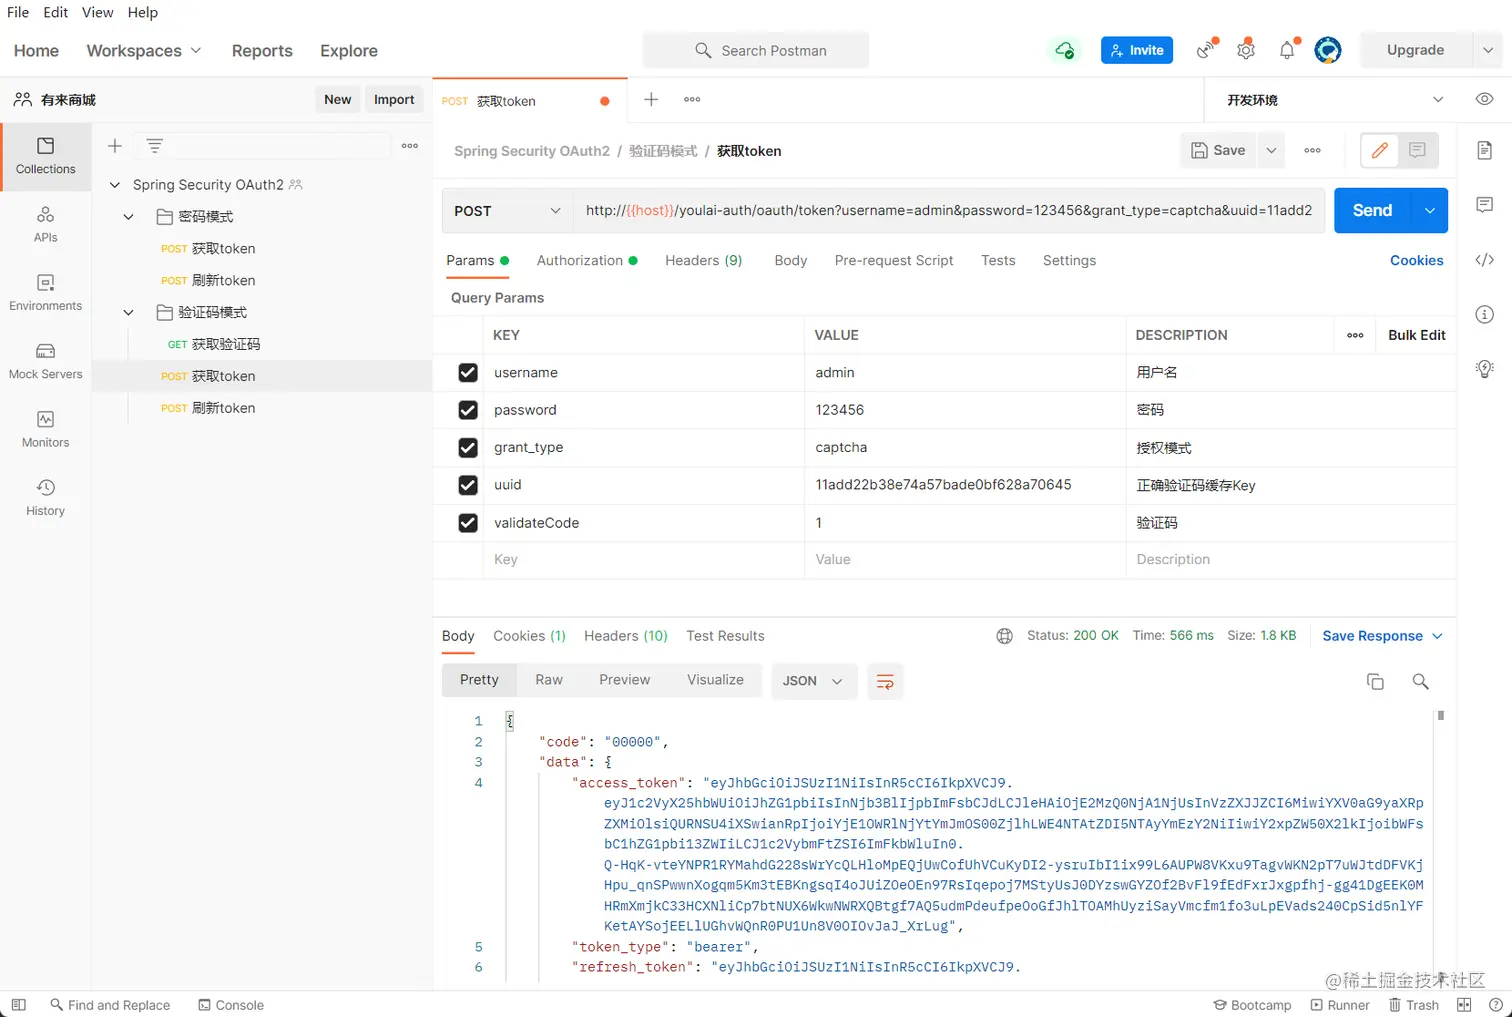Switch to the Authorization tab
The width and height of the screenshot is (1512, 1017).
click(x=587, y=260)
